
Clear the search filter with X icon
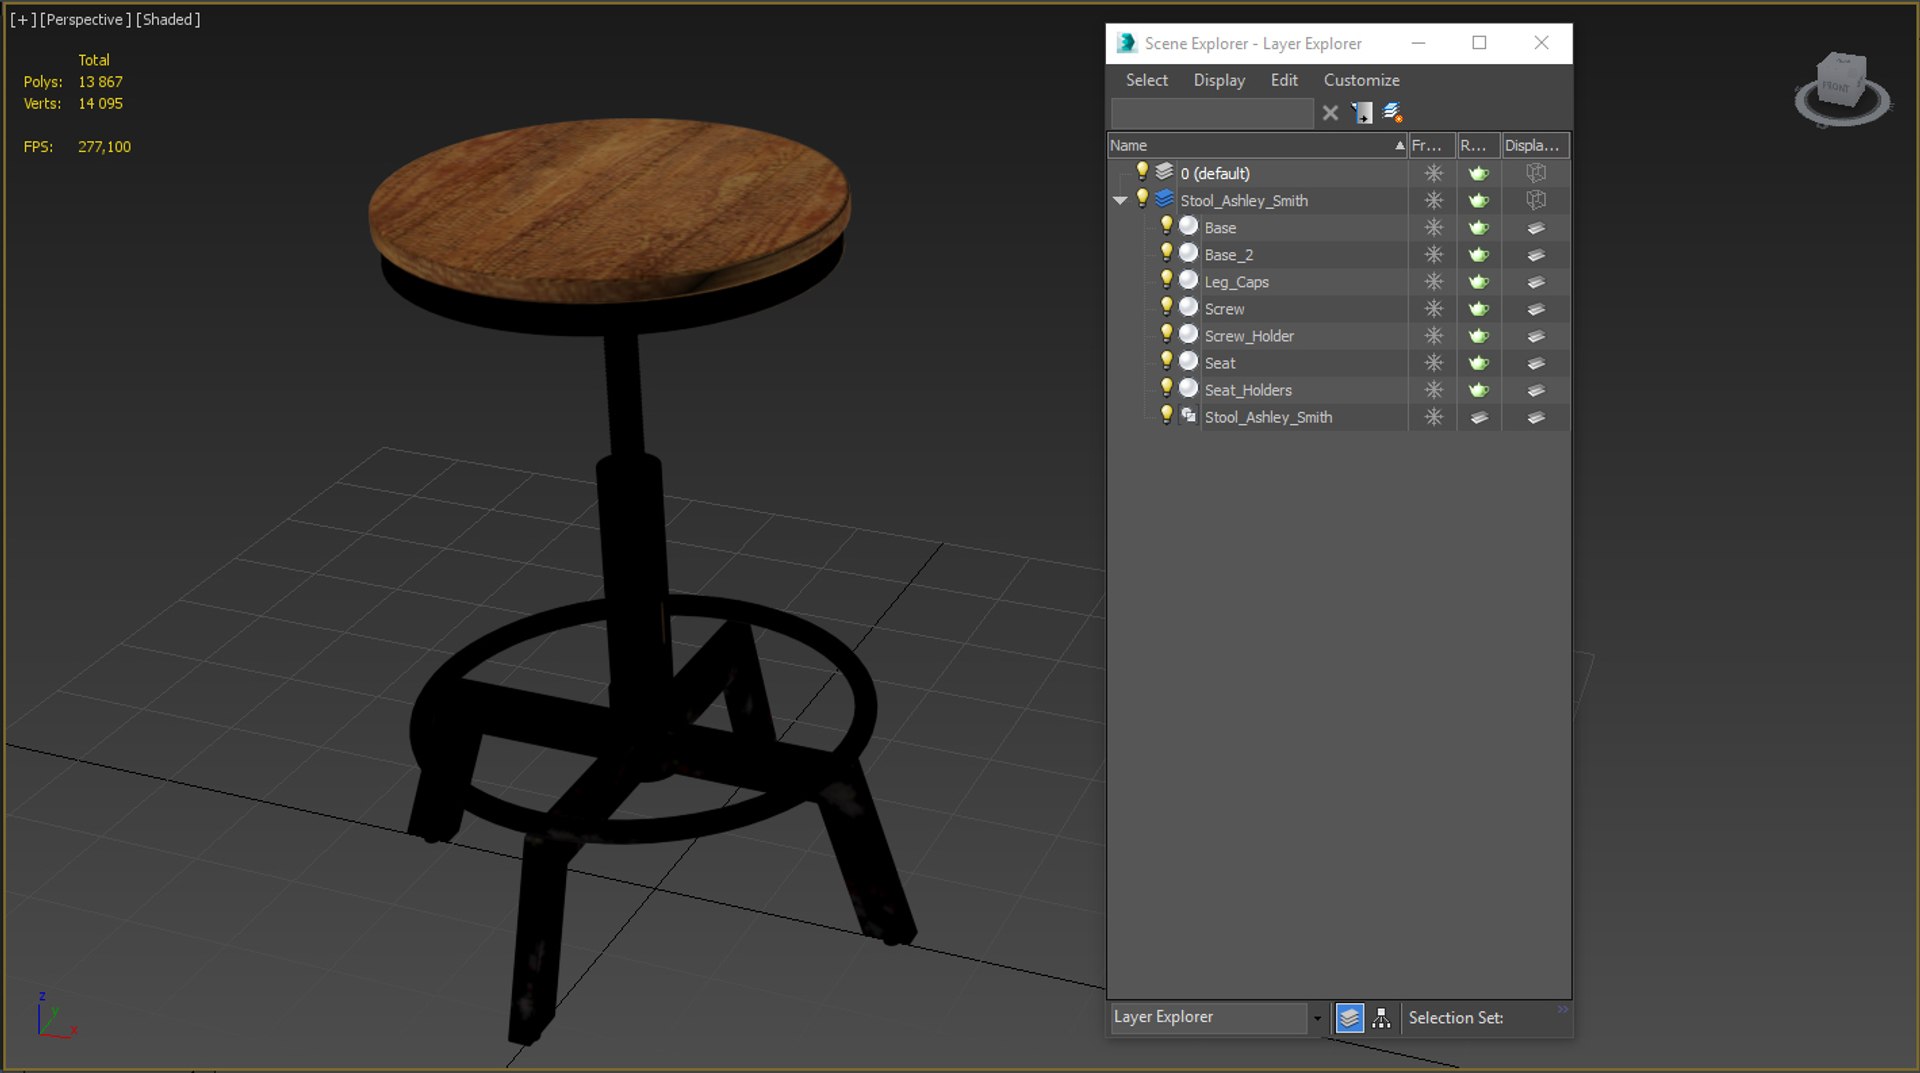tap(1330, 113)
